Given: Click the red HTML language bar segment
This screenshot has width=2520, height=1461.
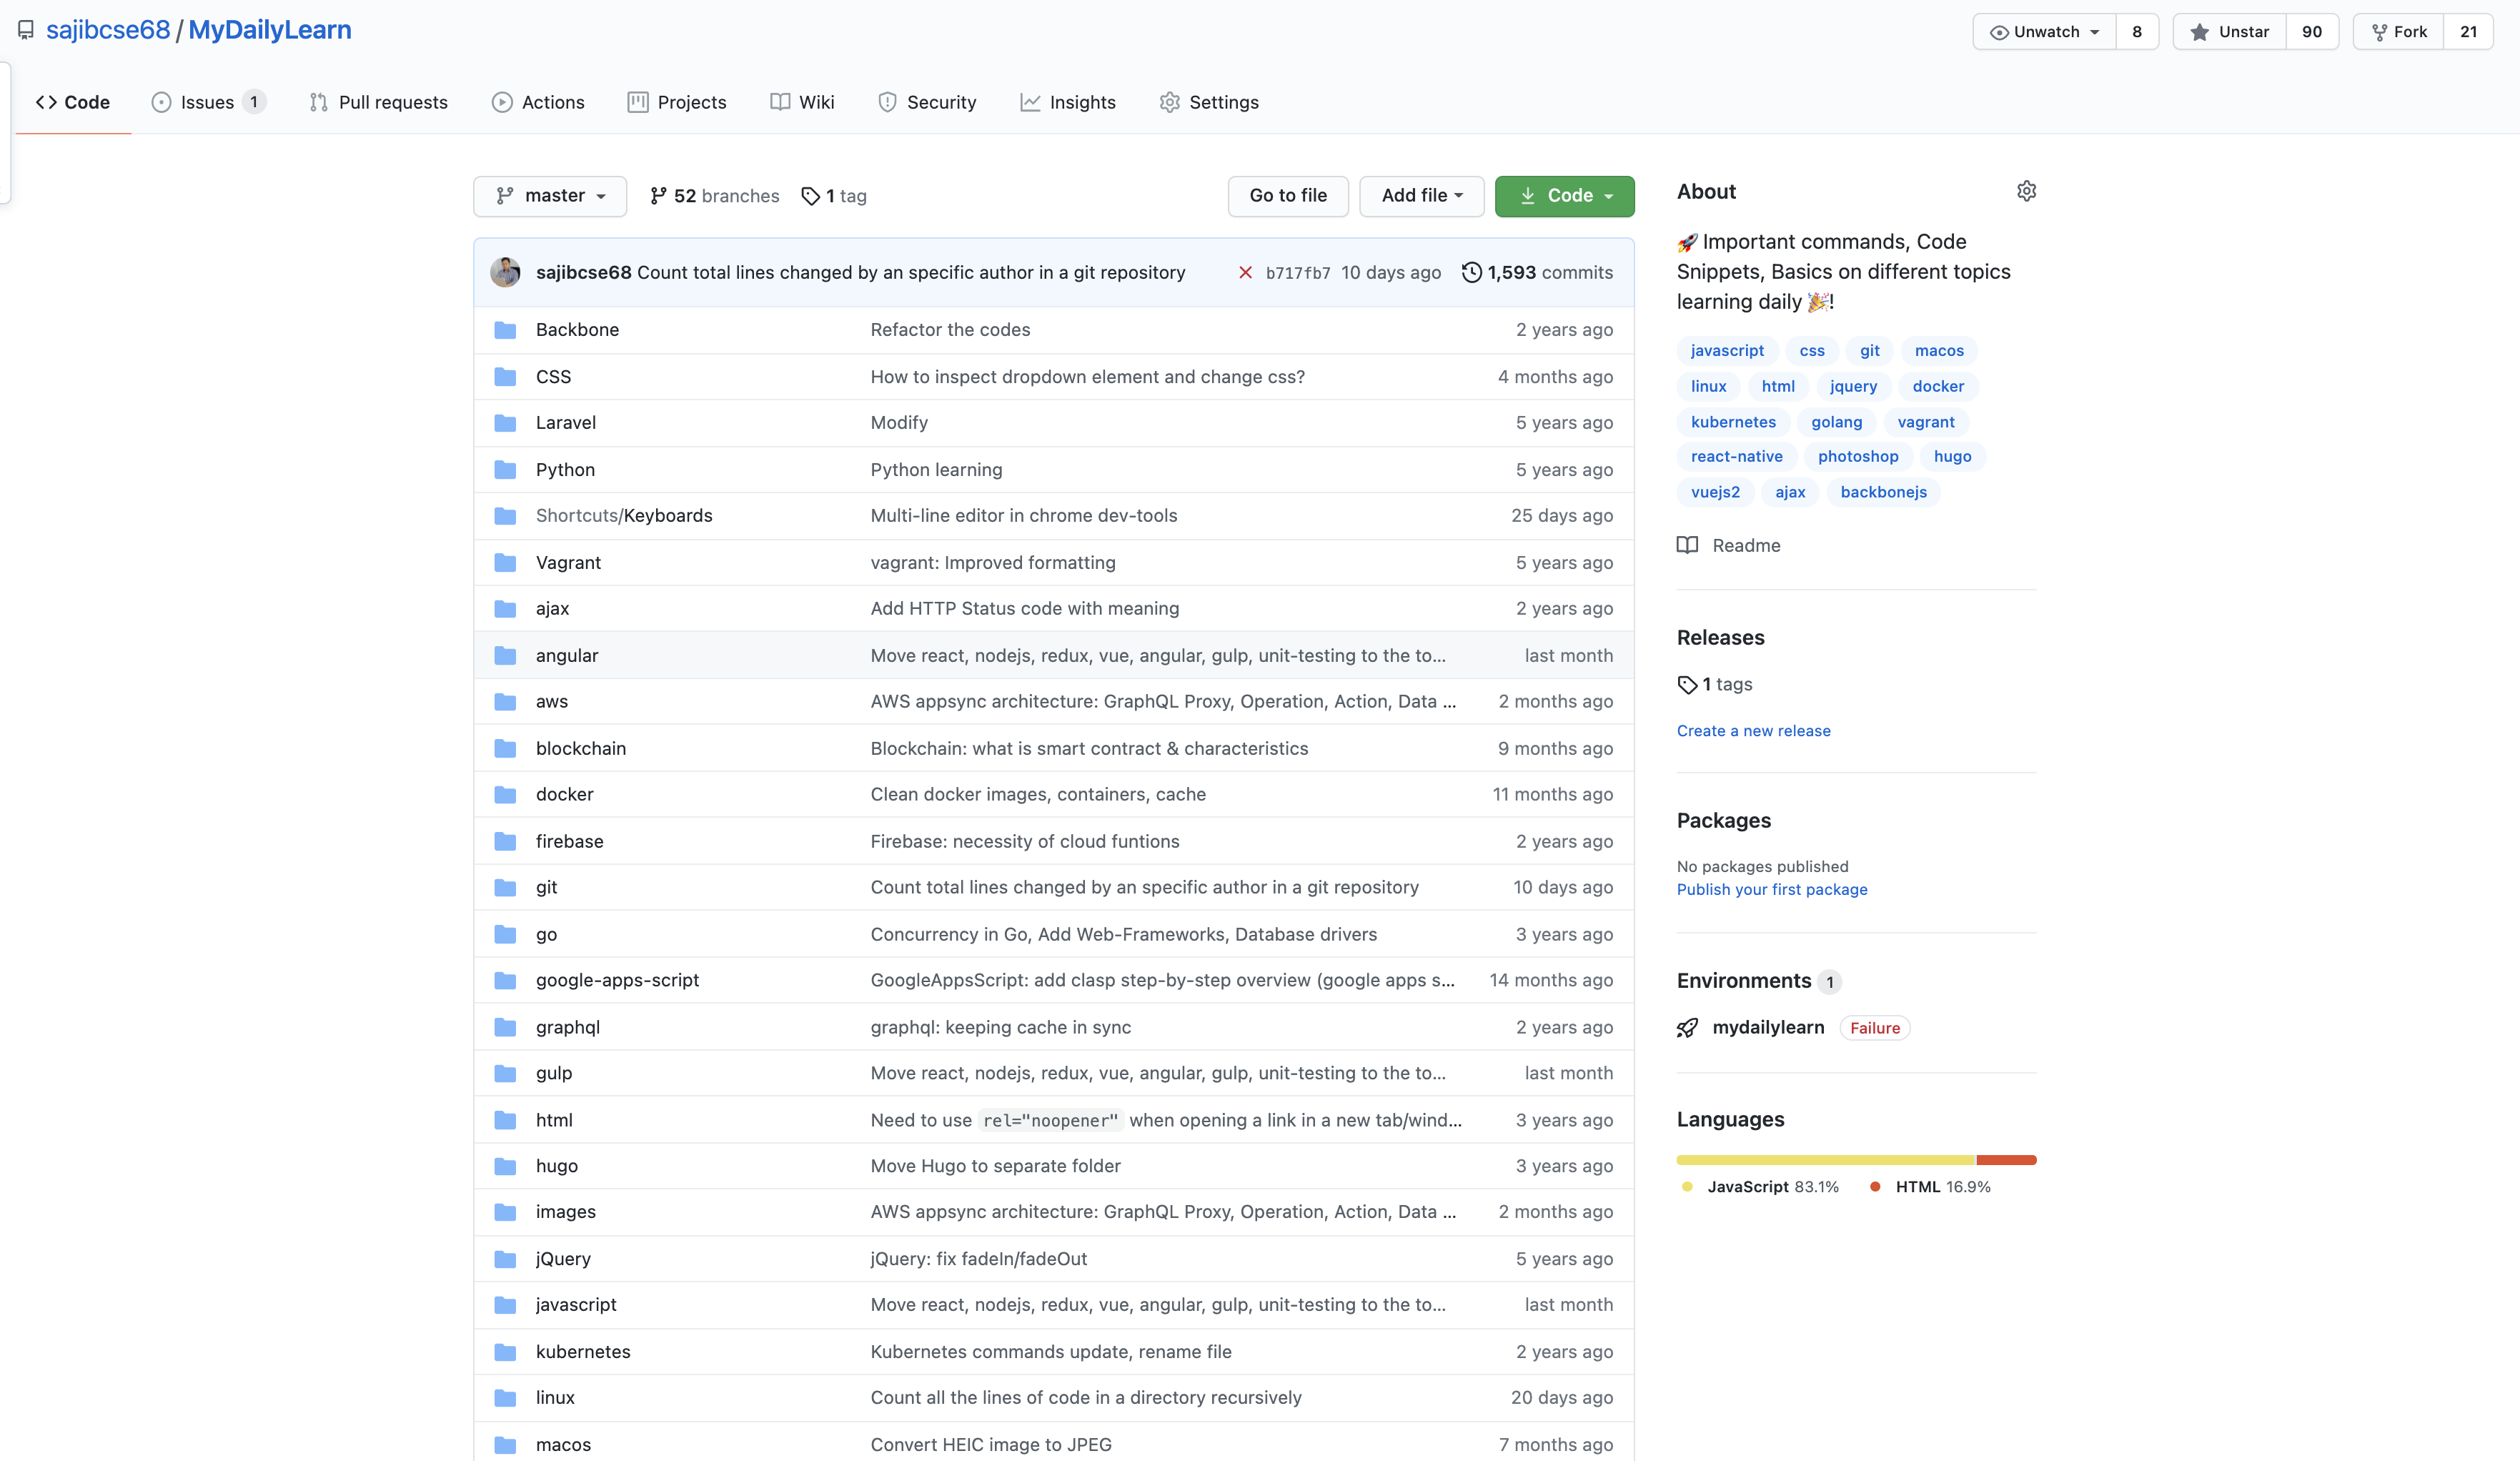Looking at the screenshot, I should (x=2006, y=1160).
